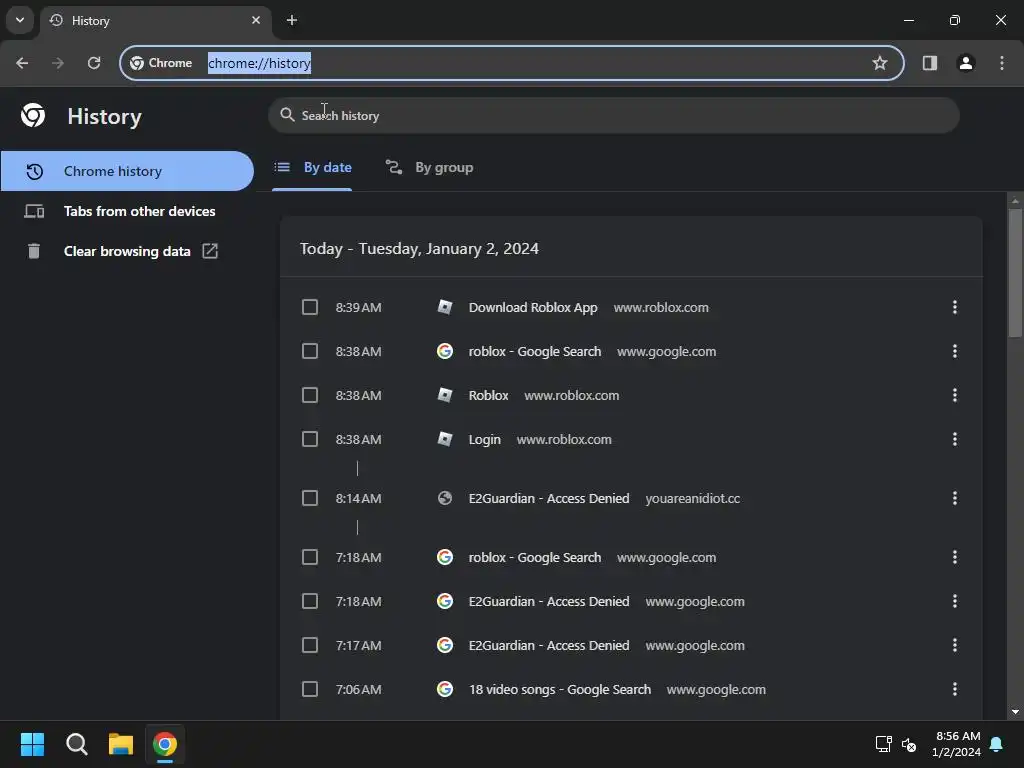This screenshot has width=1024, height=768.
Task: Check the 7:18 AM E2Guardian entry checkbox
Action: pos(310,601)
